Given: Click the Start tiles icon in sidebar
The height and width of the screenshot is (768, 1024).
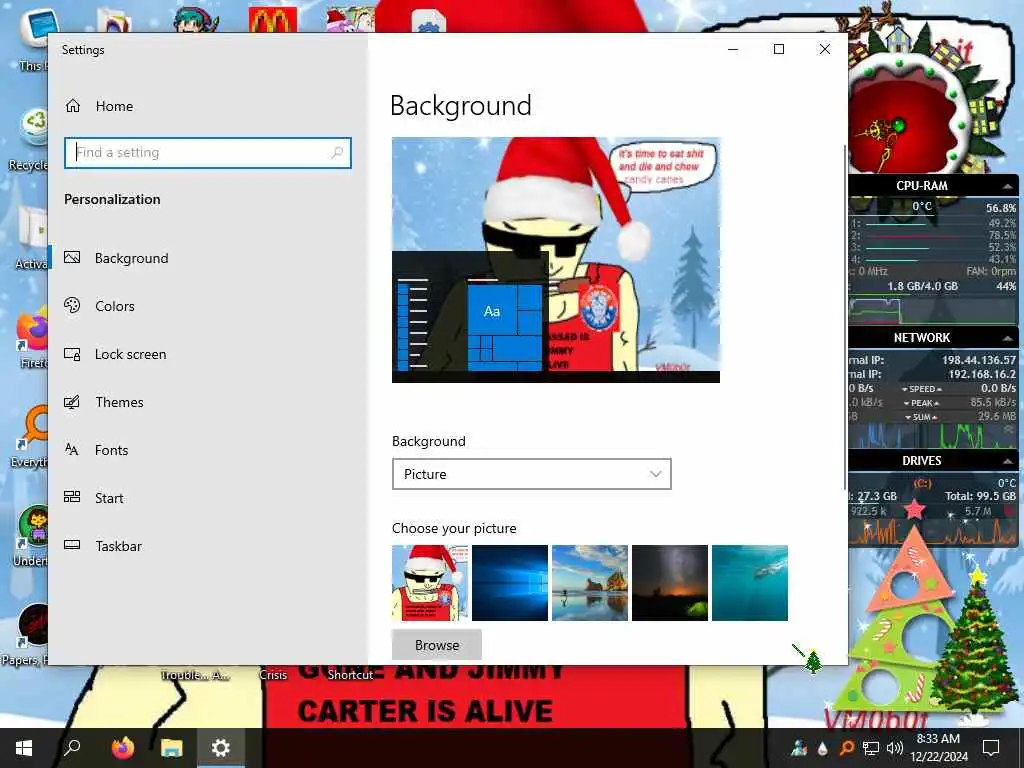Looking at the screenshot, I should (x=72, y=497).
